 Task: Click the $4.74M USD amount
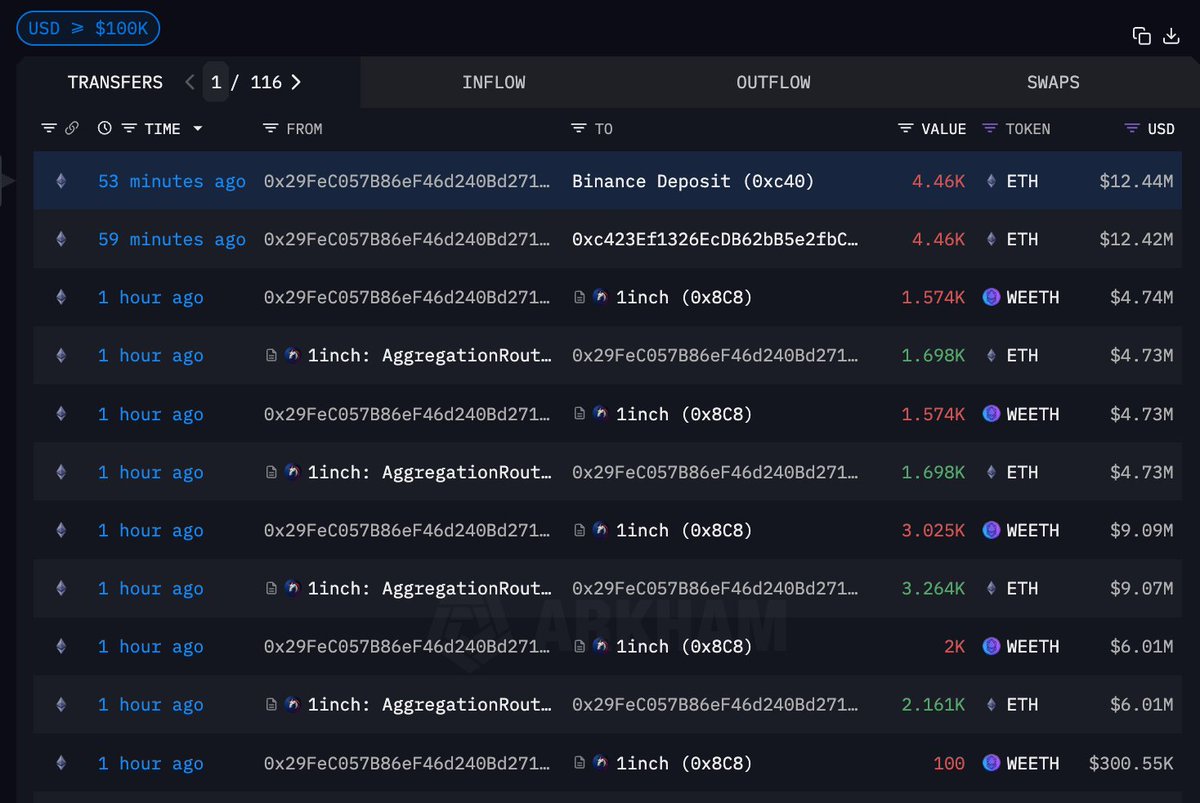(1142, 297)
